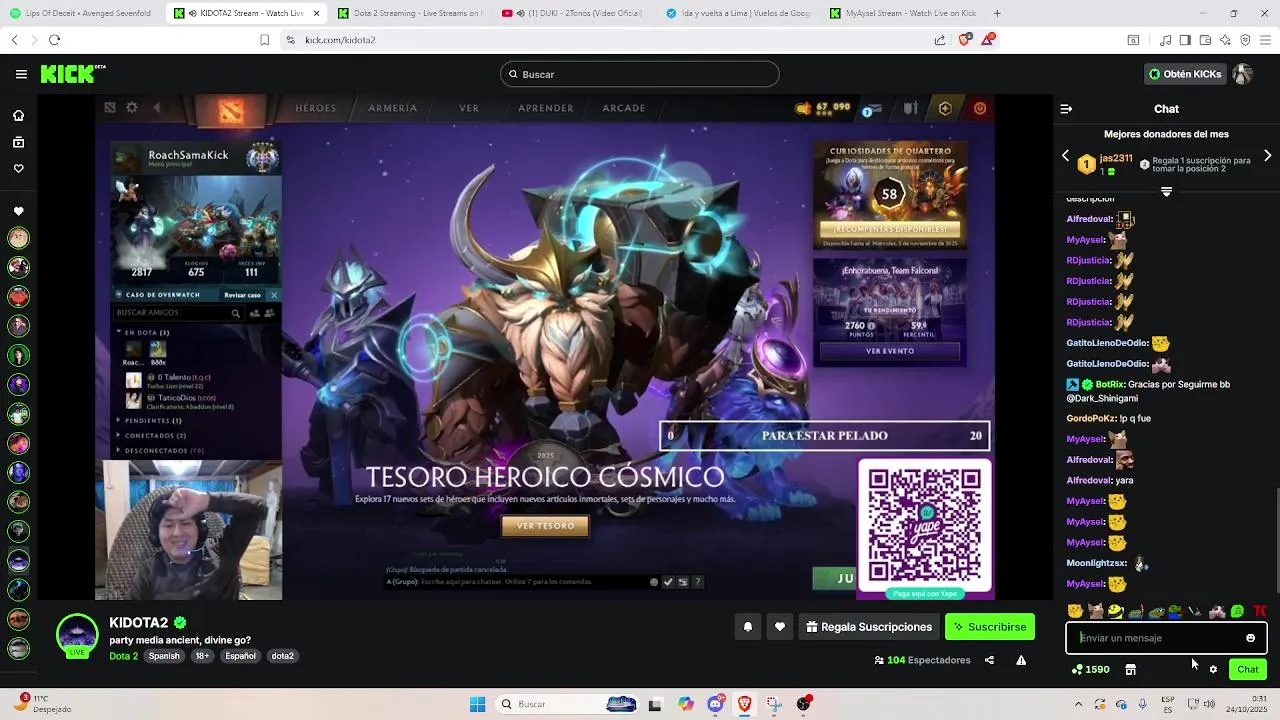Viewport: 1280px width, 720px height.
Task: Open chat settings gear icon
Action: click(x=1213, y=669)
